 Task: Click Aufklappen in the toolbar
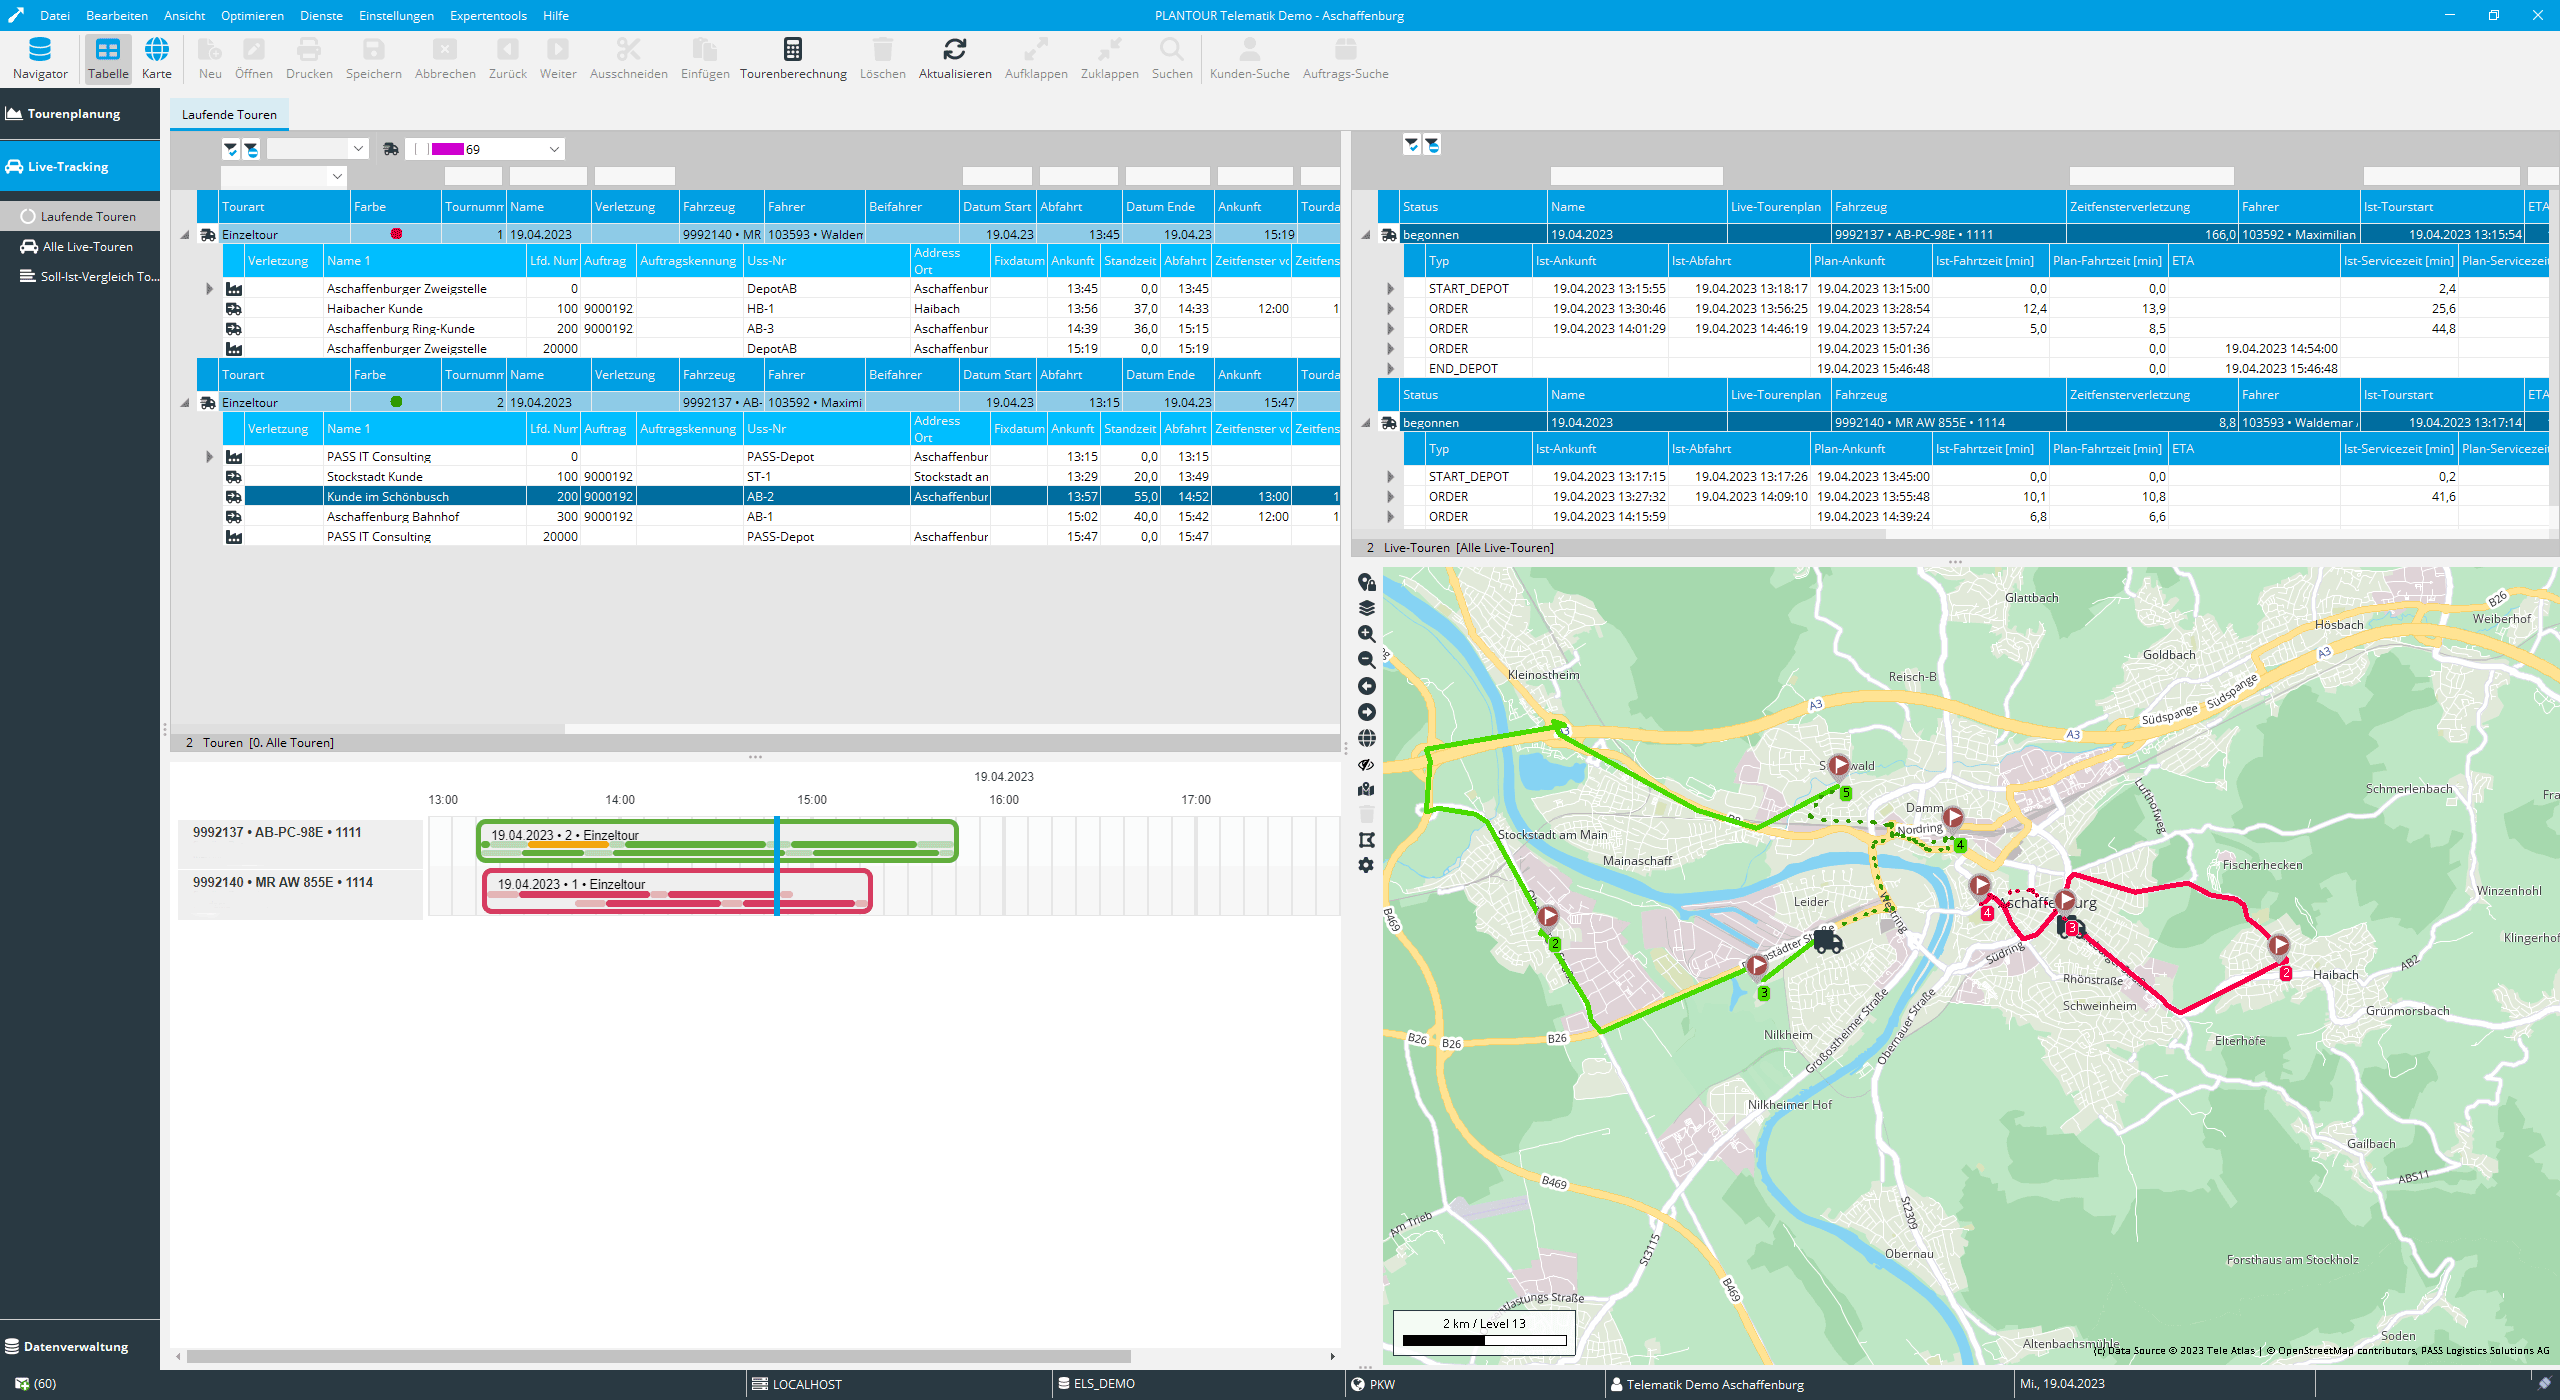(1036, 59)
